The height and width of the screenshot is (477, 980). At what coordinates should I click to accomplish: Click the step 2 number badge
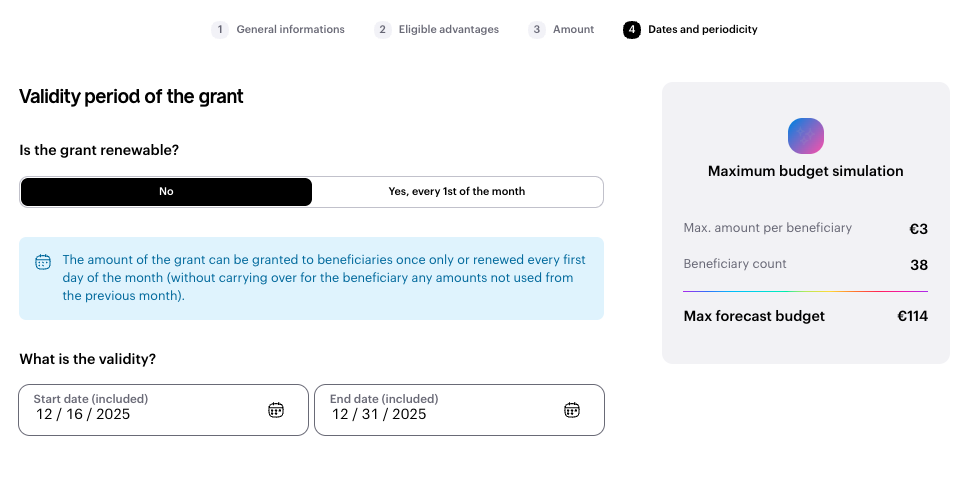pos(383,30)
